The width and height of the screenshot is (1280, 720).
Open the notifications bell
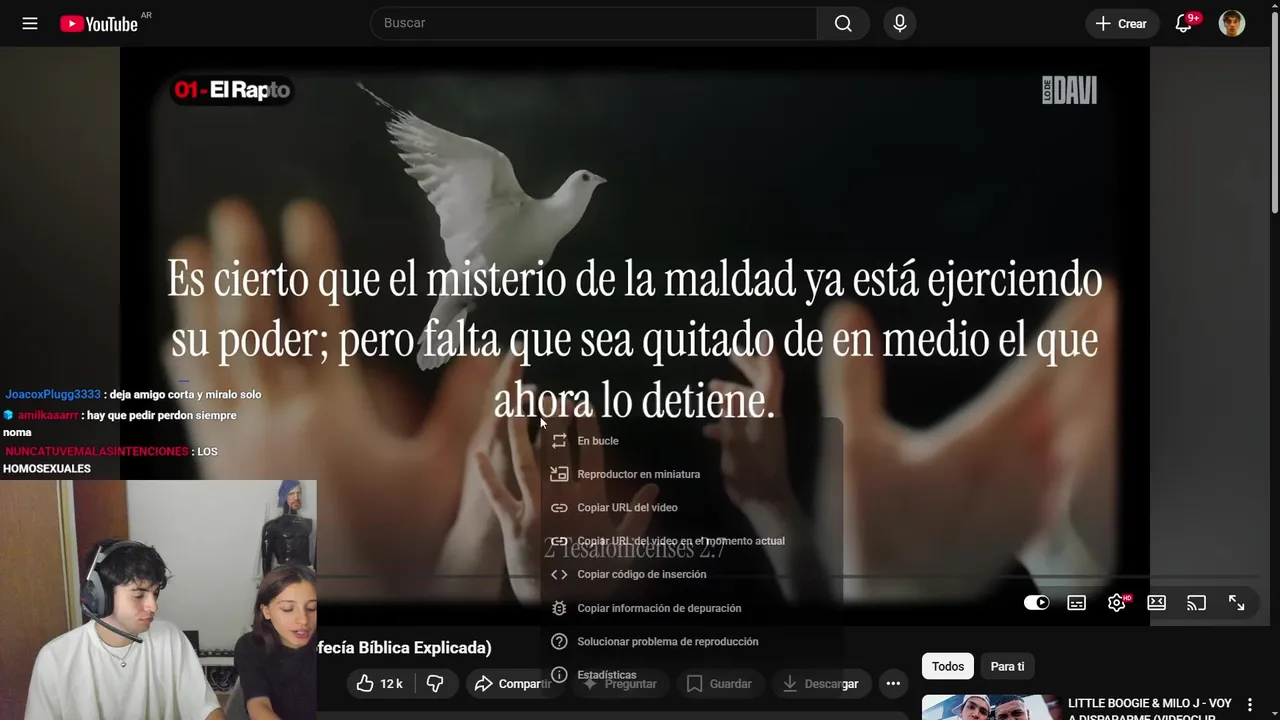coord(1184,23)
